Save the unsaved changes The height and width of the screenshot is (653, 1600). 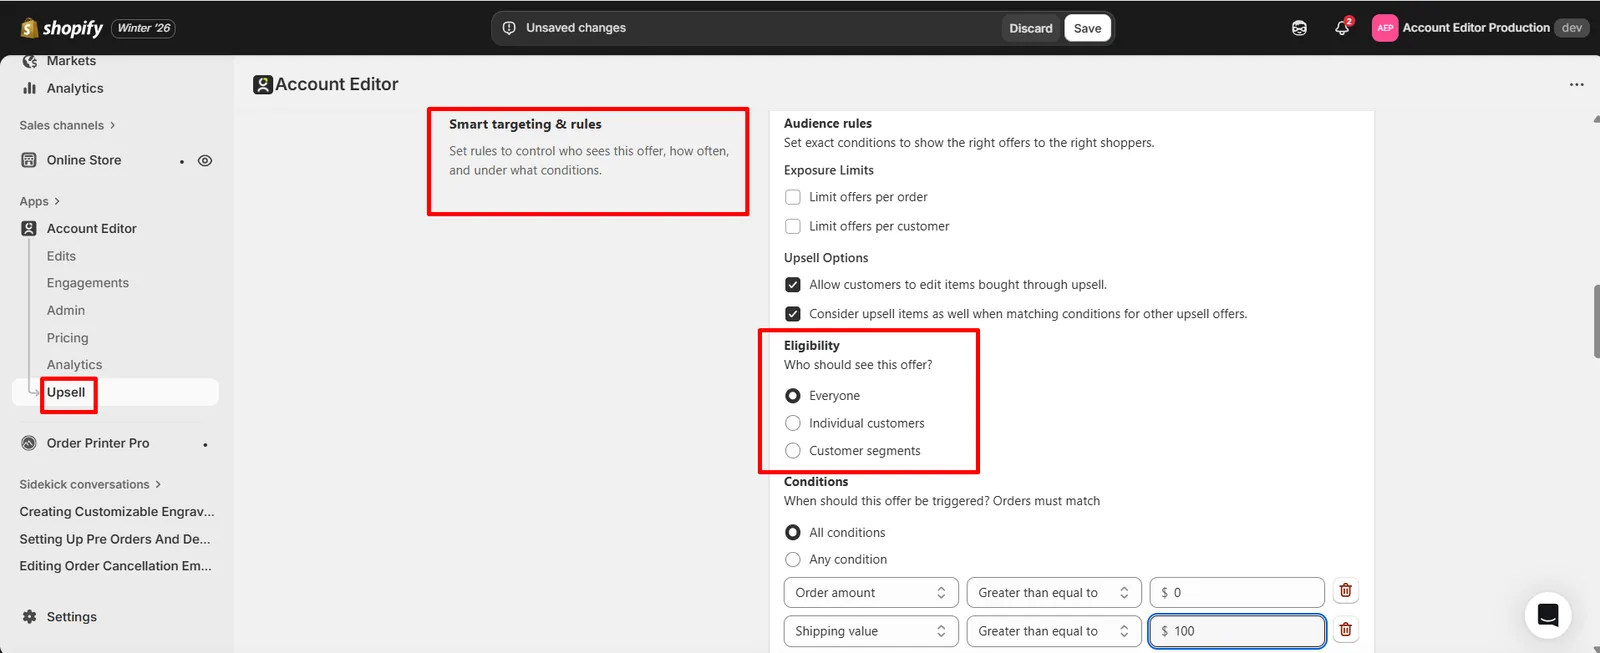point(1087,28)
